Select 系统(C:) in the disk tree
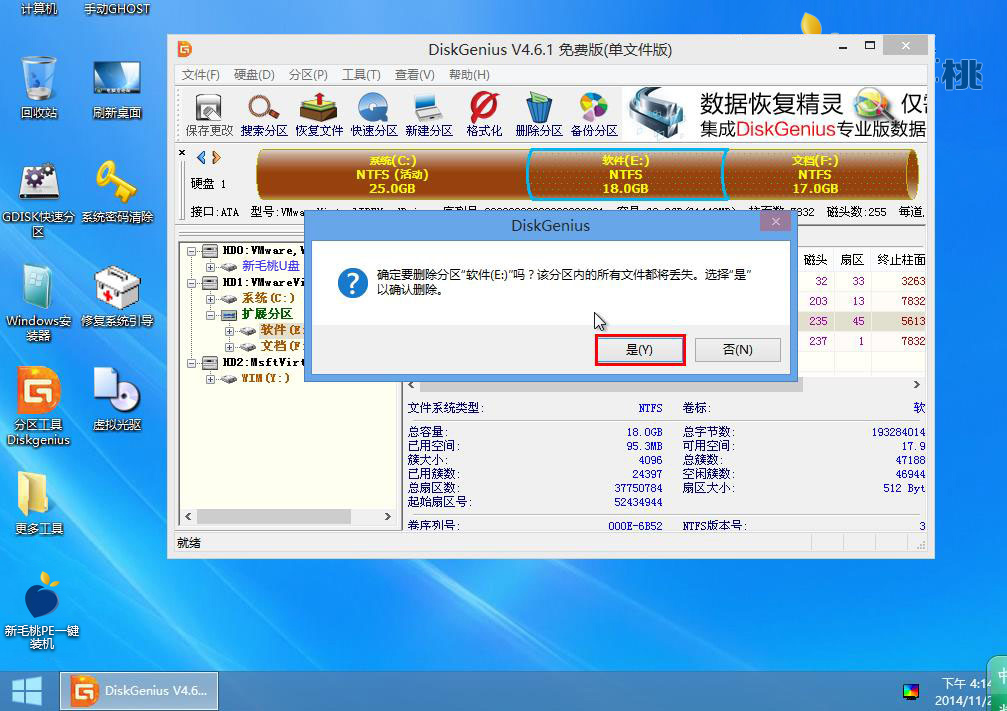 (268, 298)
